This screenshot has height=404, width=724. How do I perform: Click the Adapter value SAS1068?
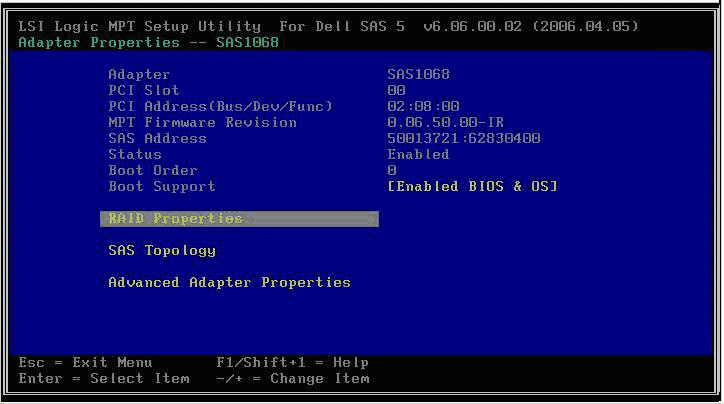(x=418, y=74)
